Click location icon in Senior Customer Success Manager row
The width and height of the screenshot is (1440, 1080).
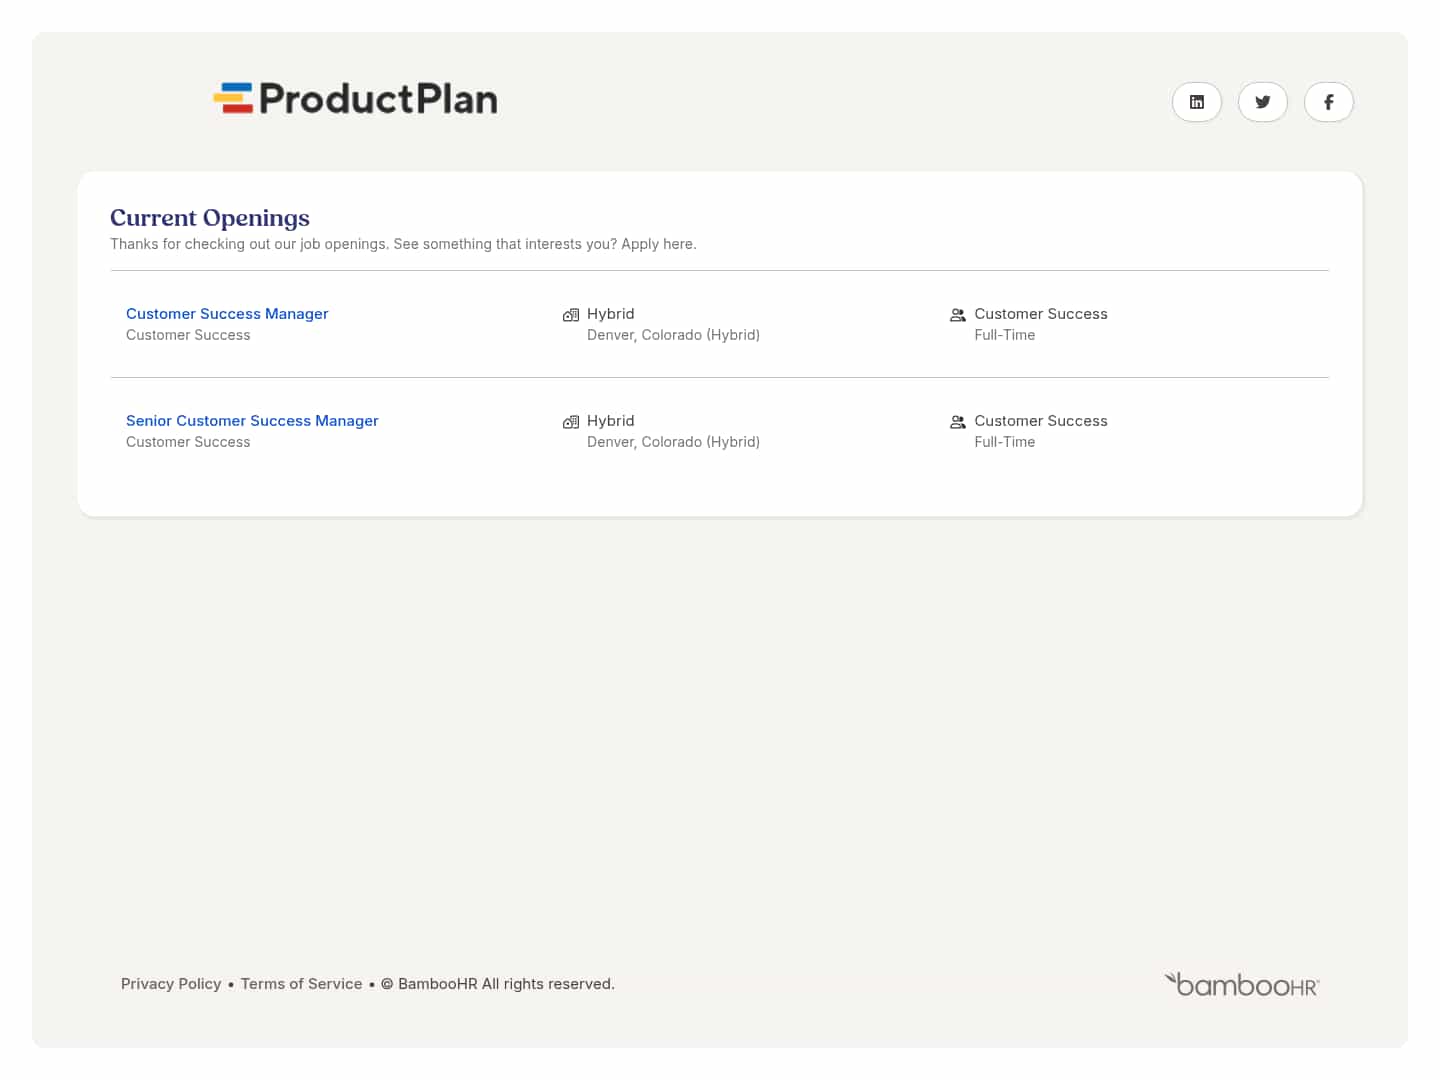(x=571, y=422)
